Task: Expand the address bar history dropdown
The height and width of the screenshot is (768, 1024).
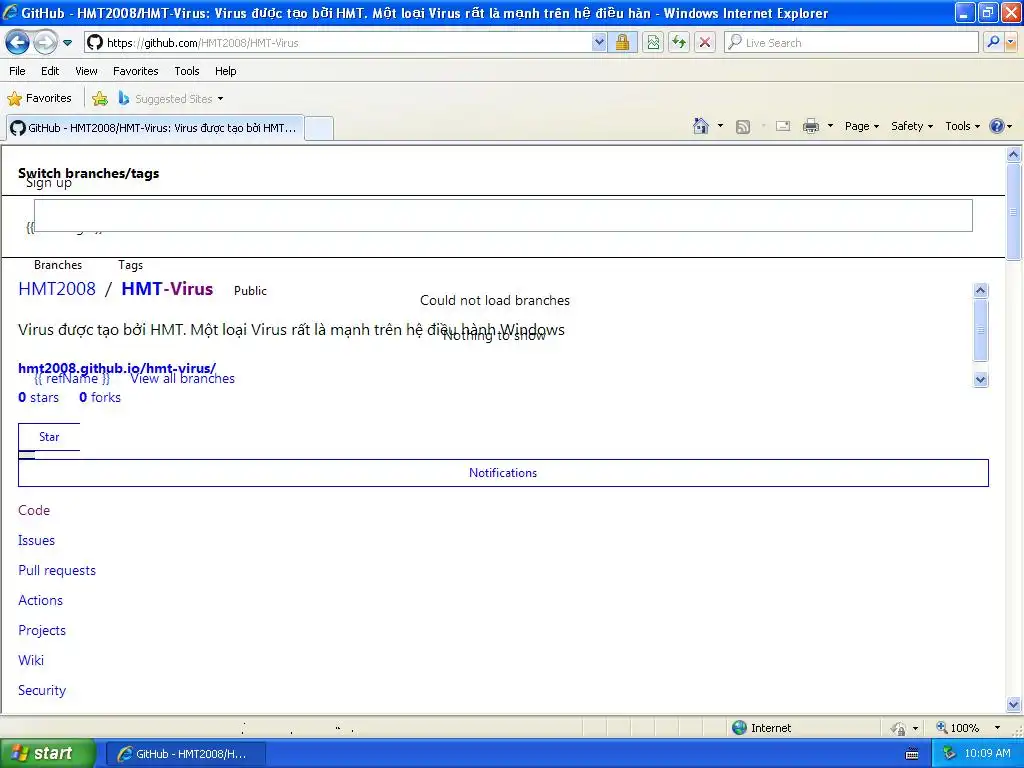Action: pos(599,42)
